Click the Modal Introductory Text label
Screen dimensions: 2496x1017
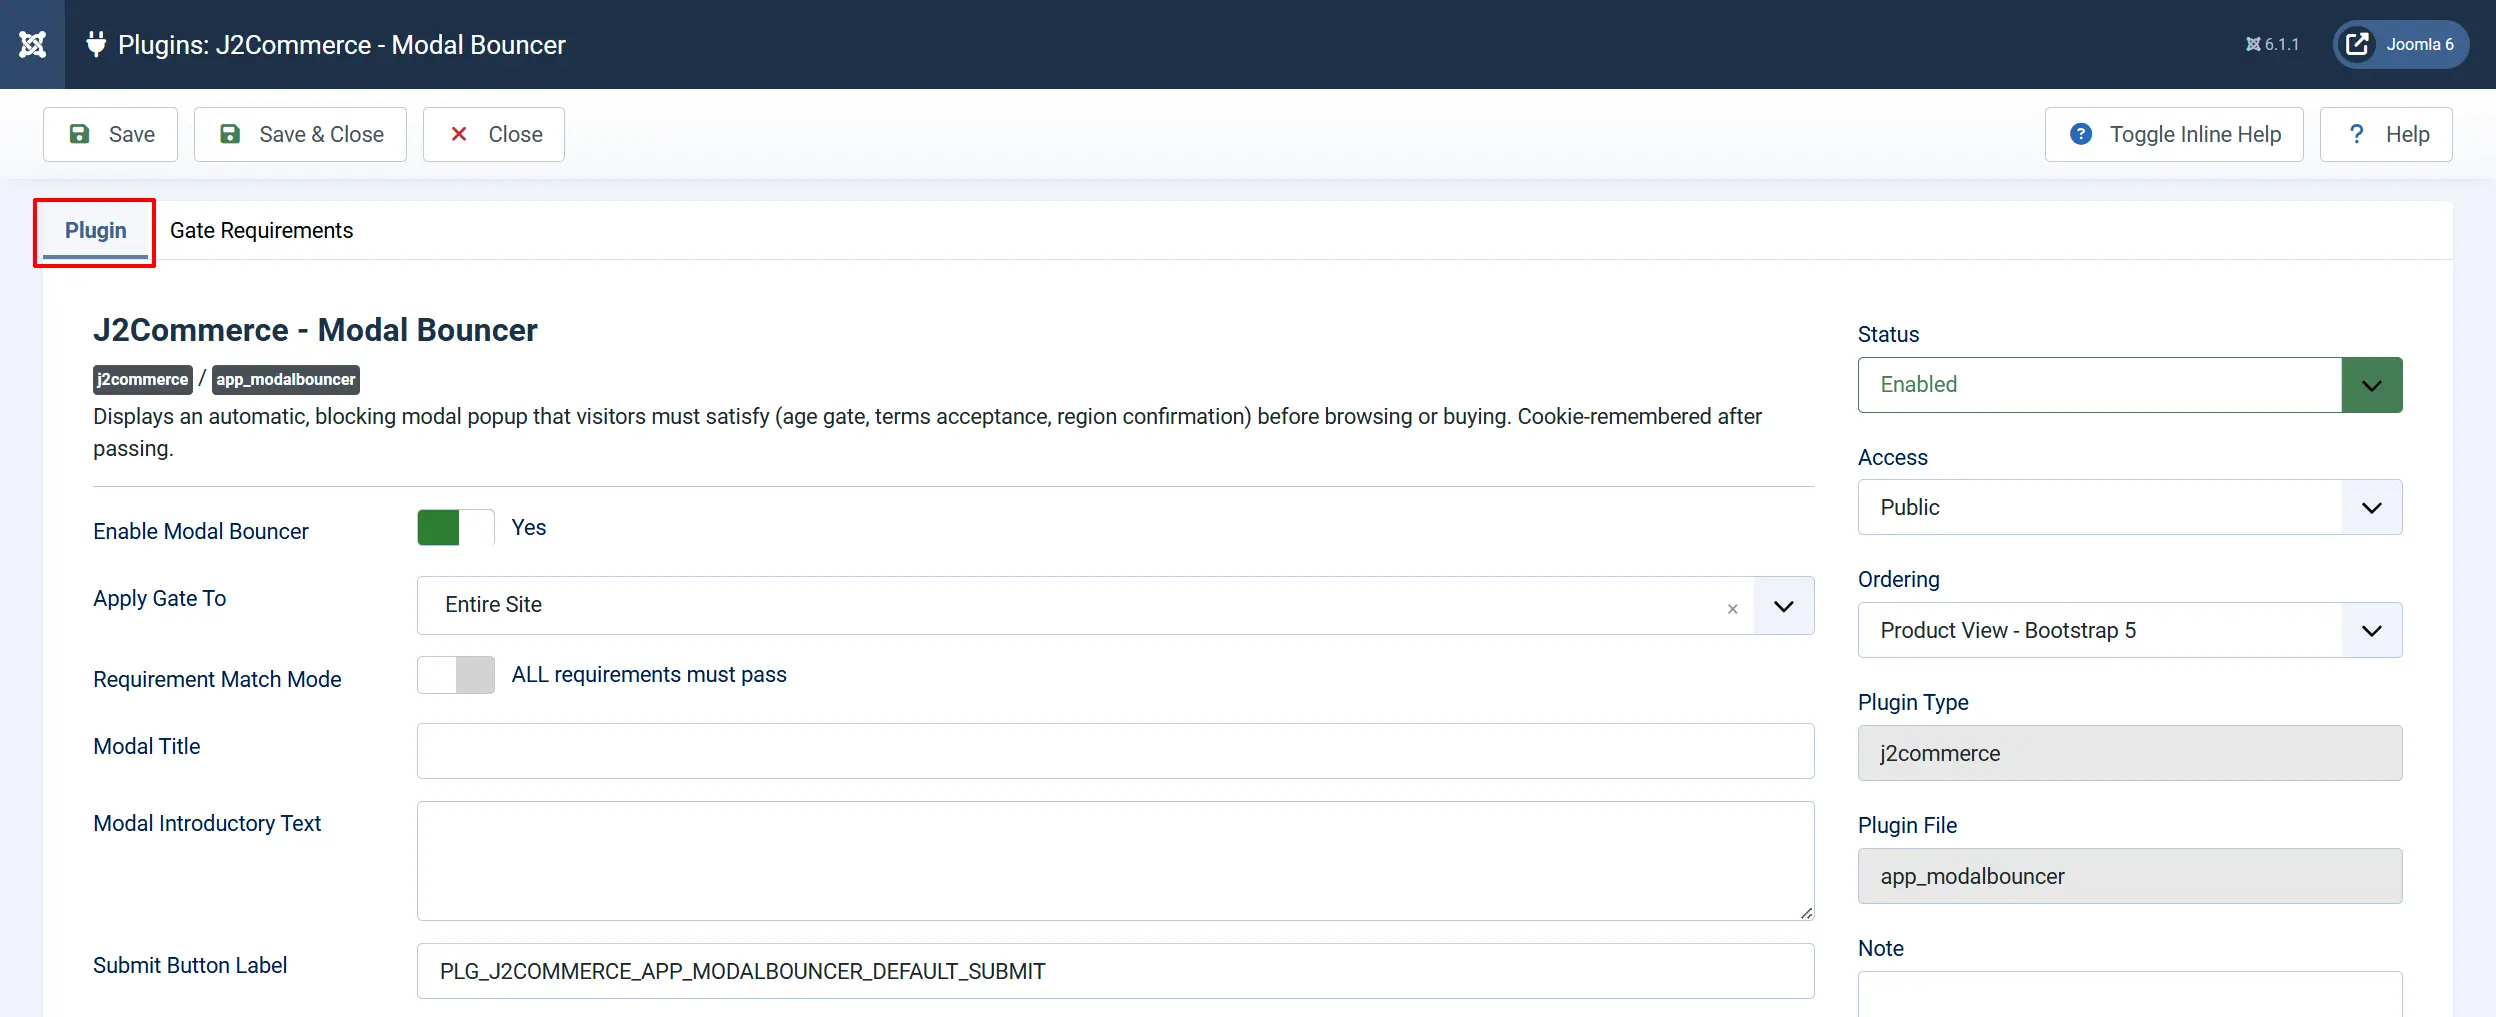tap(207, 823)
